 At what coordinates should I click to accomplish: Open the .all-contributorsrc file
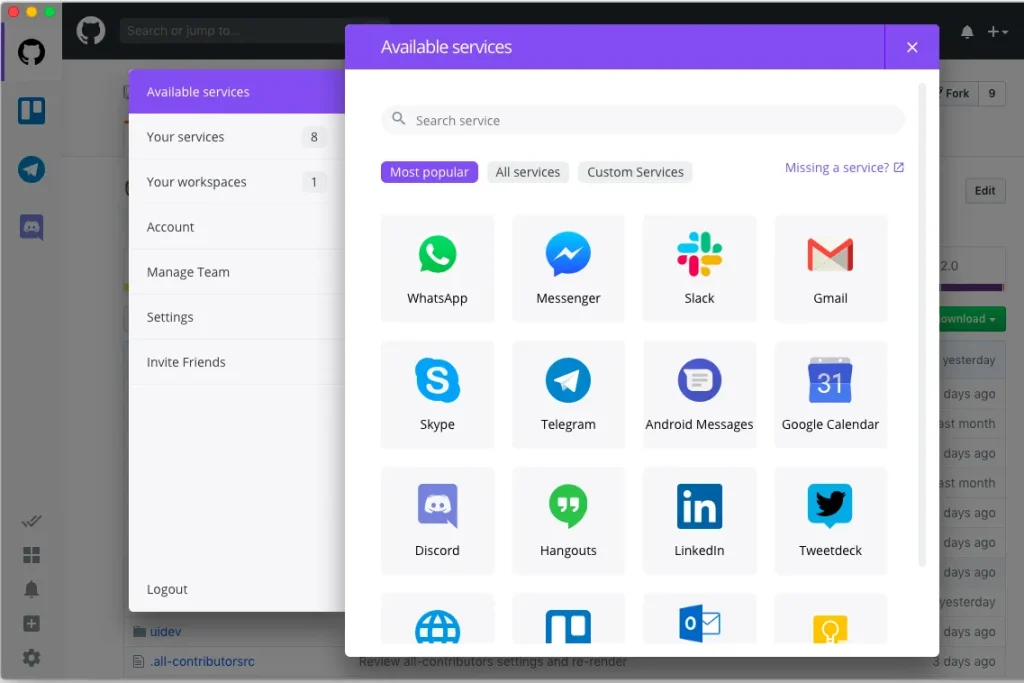click(202, 661)
